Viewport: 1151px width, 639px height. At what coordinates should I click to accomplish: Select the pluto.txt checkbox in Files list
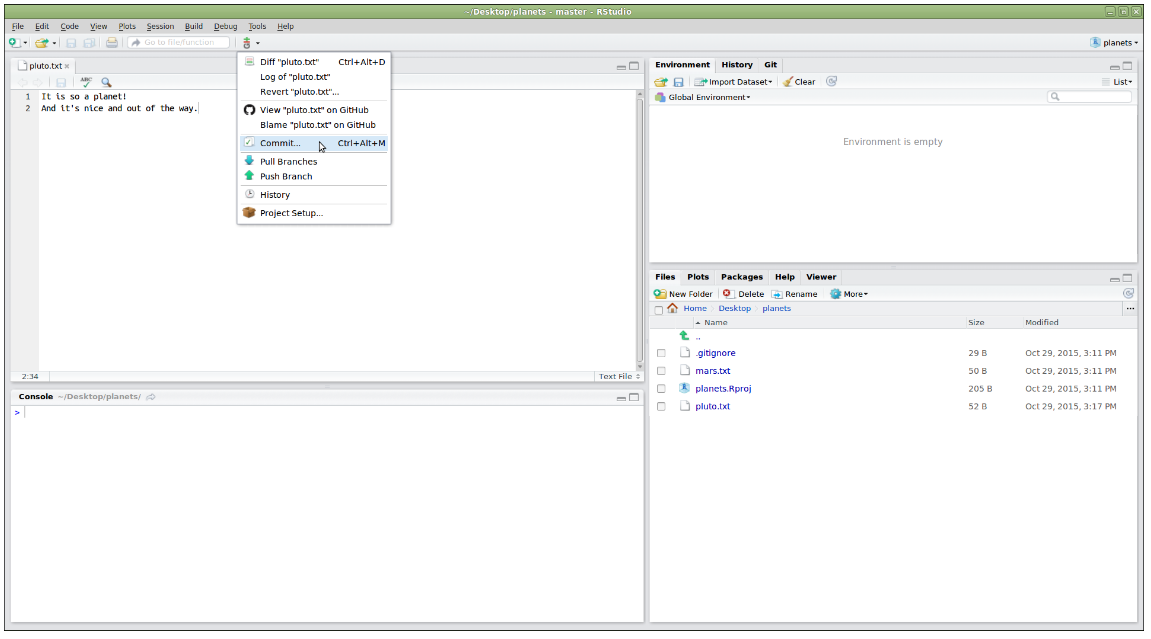(x=661, y=407)
